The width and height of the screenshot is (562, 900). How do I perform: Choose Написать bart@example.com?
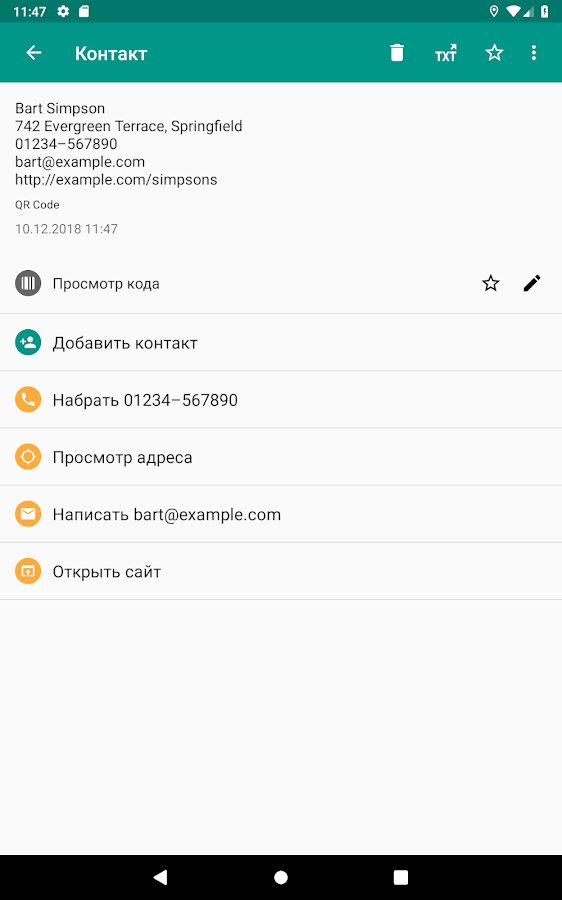(281, 514)
